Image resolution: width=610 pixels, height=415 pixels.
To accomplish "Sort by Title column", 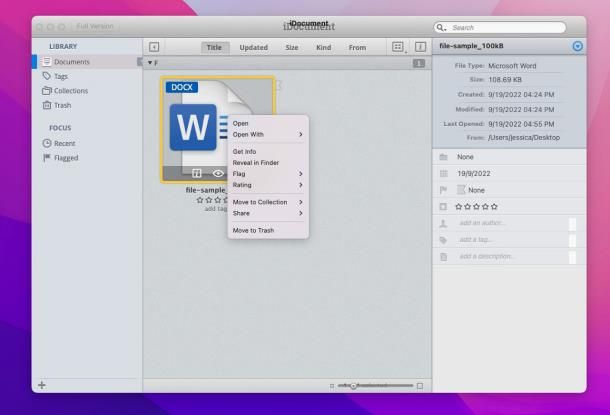I will pyautogui.click(x=214, y=47).
